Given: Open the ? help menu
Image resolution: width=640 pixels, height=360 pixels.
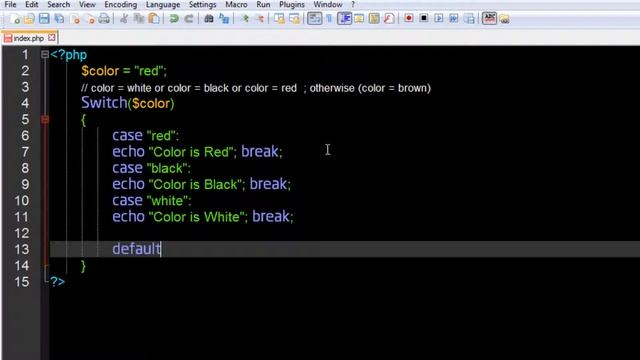Looking at the screenshot, I should click(353, 5).
